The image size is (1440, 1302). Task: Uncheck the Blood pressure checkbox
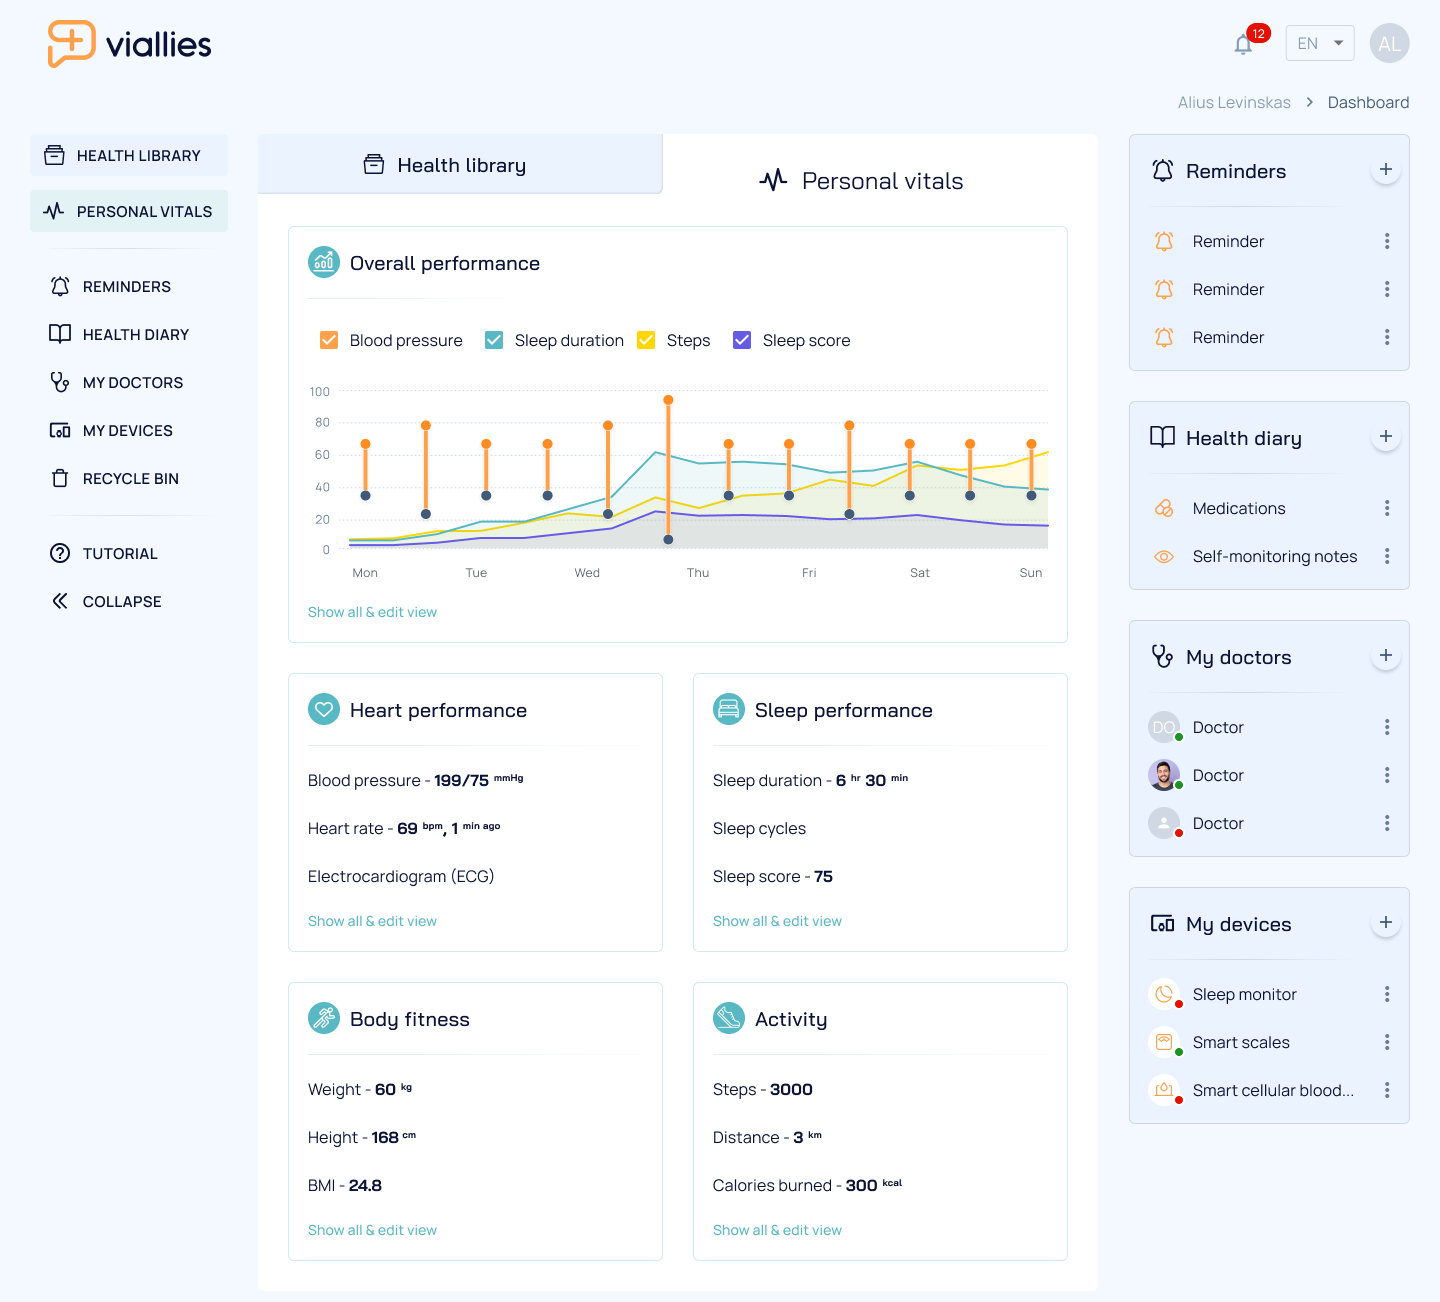coord(328,340)
